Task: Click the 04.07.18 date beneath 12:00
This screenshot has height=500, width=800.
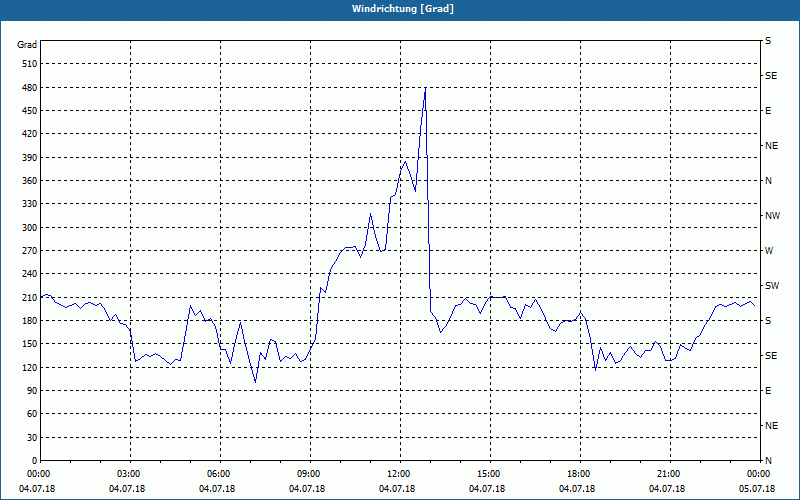Action: pos(397,489)
